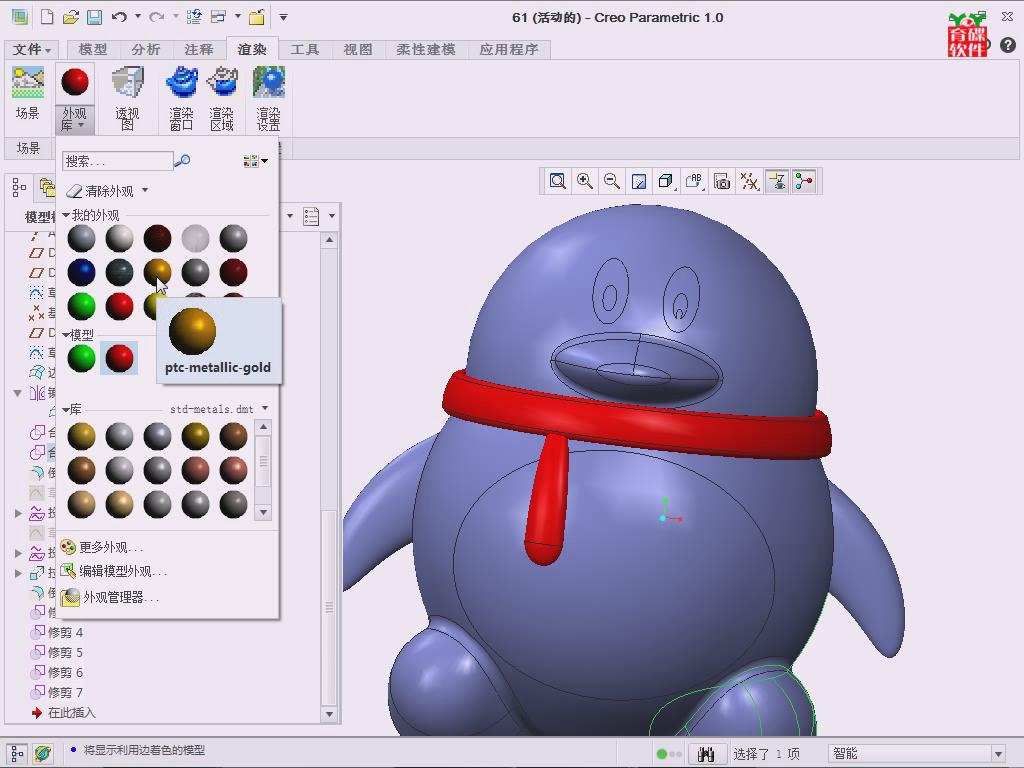
Task: Open the 文件 file menu
Action: click(x=31, y=49)
